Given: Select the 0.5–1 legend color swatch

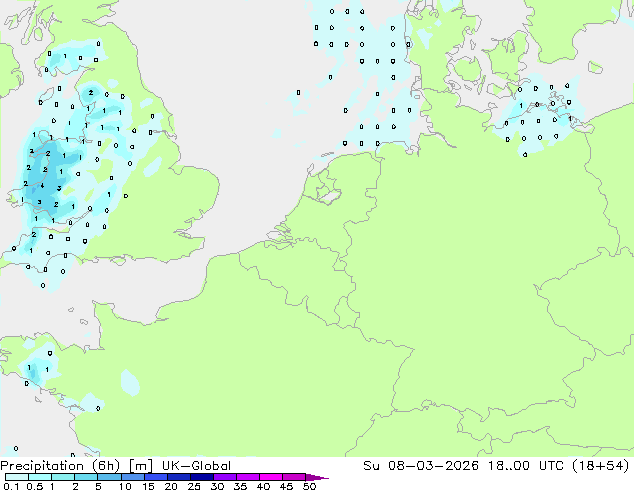Looking at the screenshot, I should point(40,477).
